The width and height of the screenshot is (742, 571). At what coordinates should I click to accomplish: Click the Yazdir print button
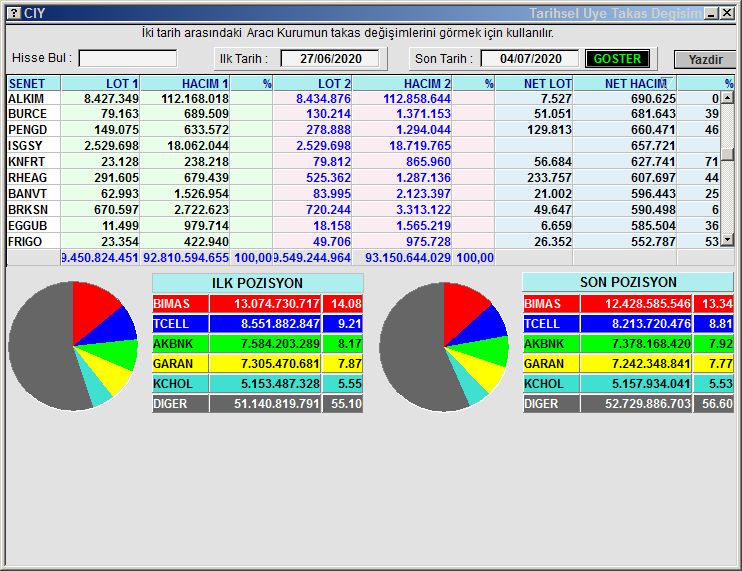coord(705,60)
